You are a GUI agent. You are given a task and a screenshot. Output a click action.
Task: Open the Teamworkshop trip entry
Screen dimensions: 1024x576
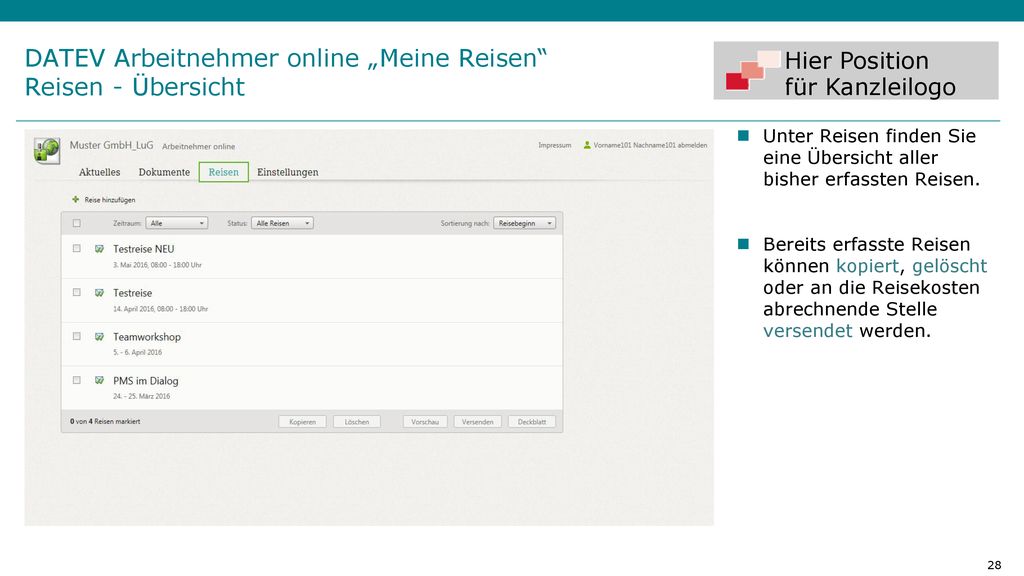(x=147, y=336)
